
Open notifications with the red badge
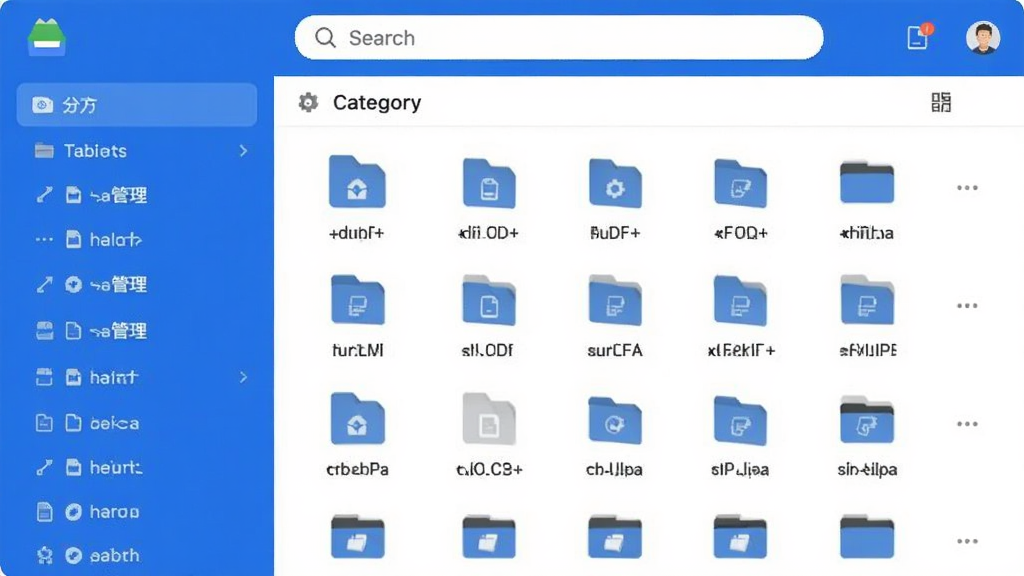coord(919,37)
